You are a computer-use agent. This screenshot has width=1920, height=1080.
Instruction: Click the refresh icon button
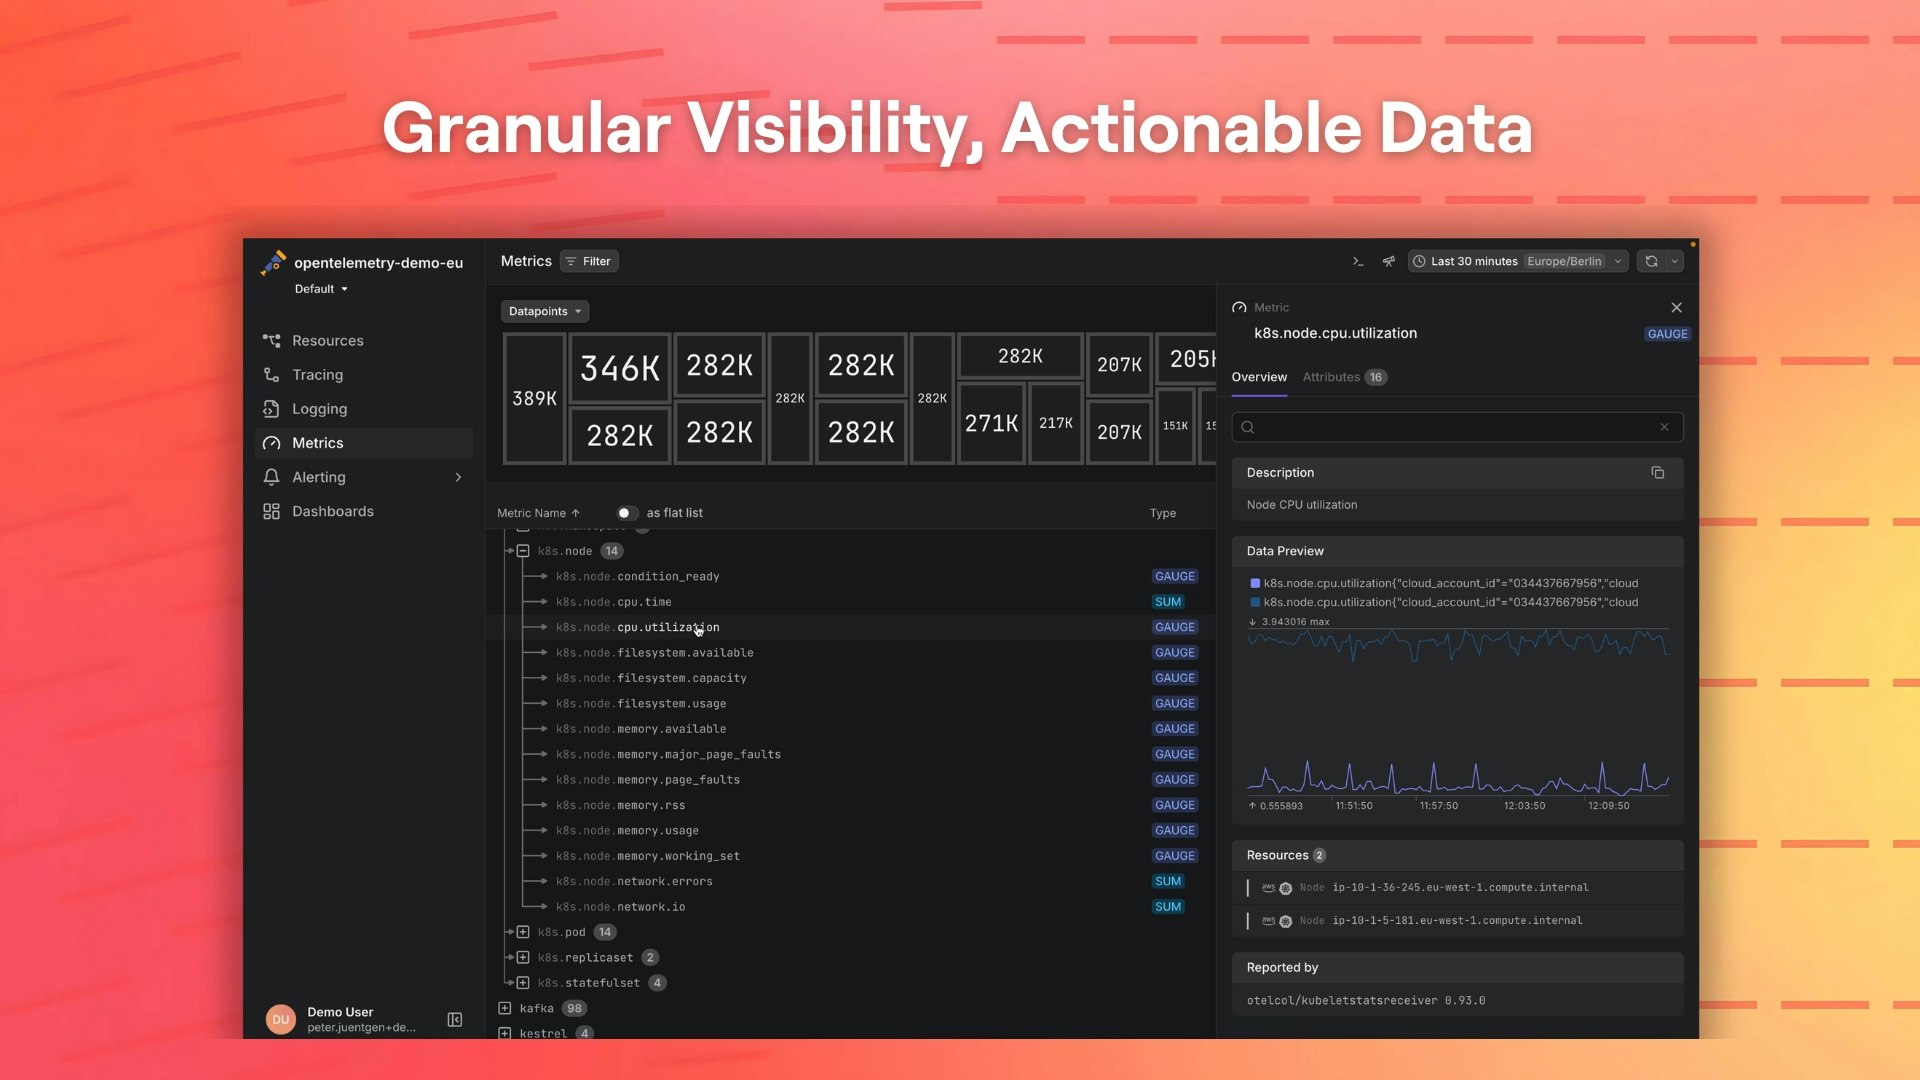point(1652,261)
